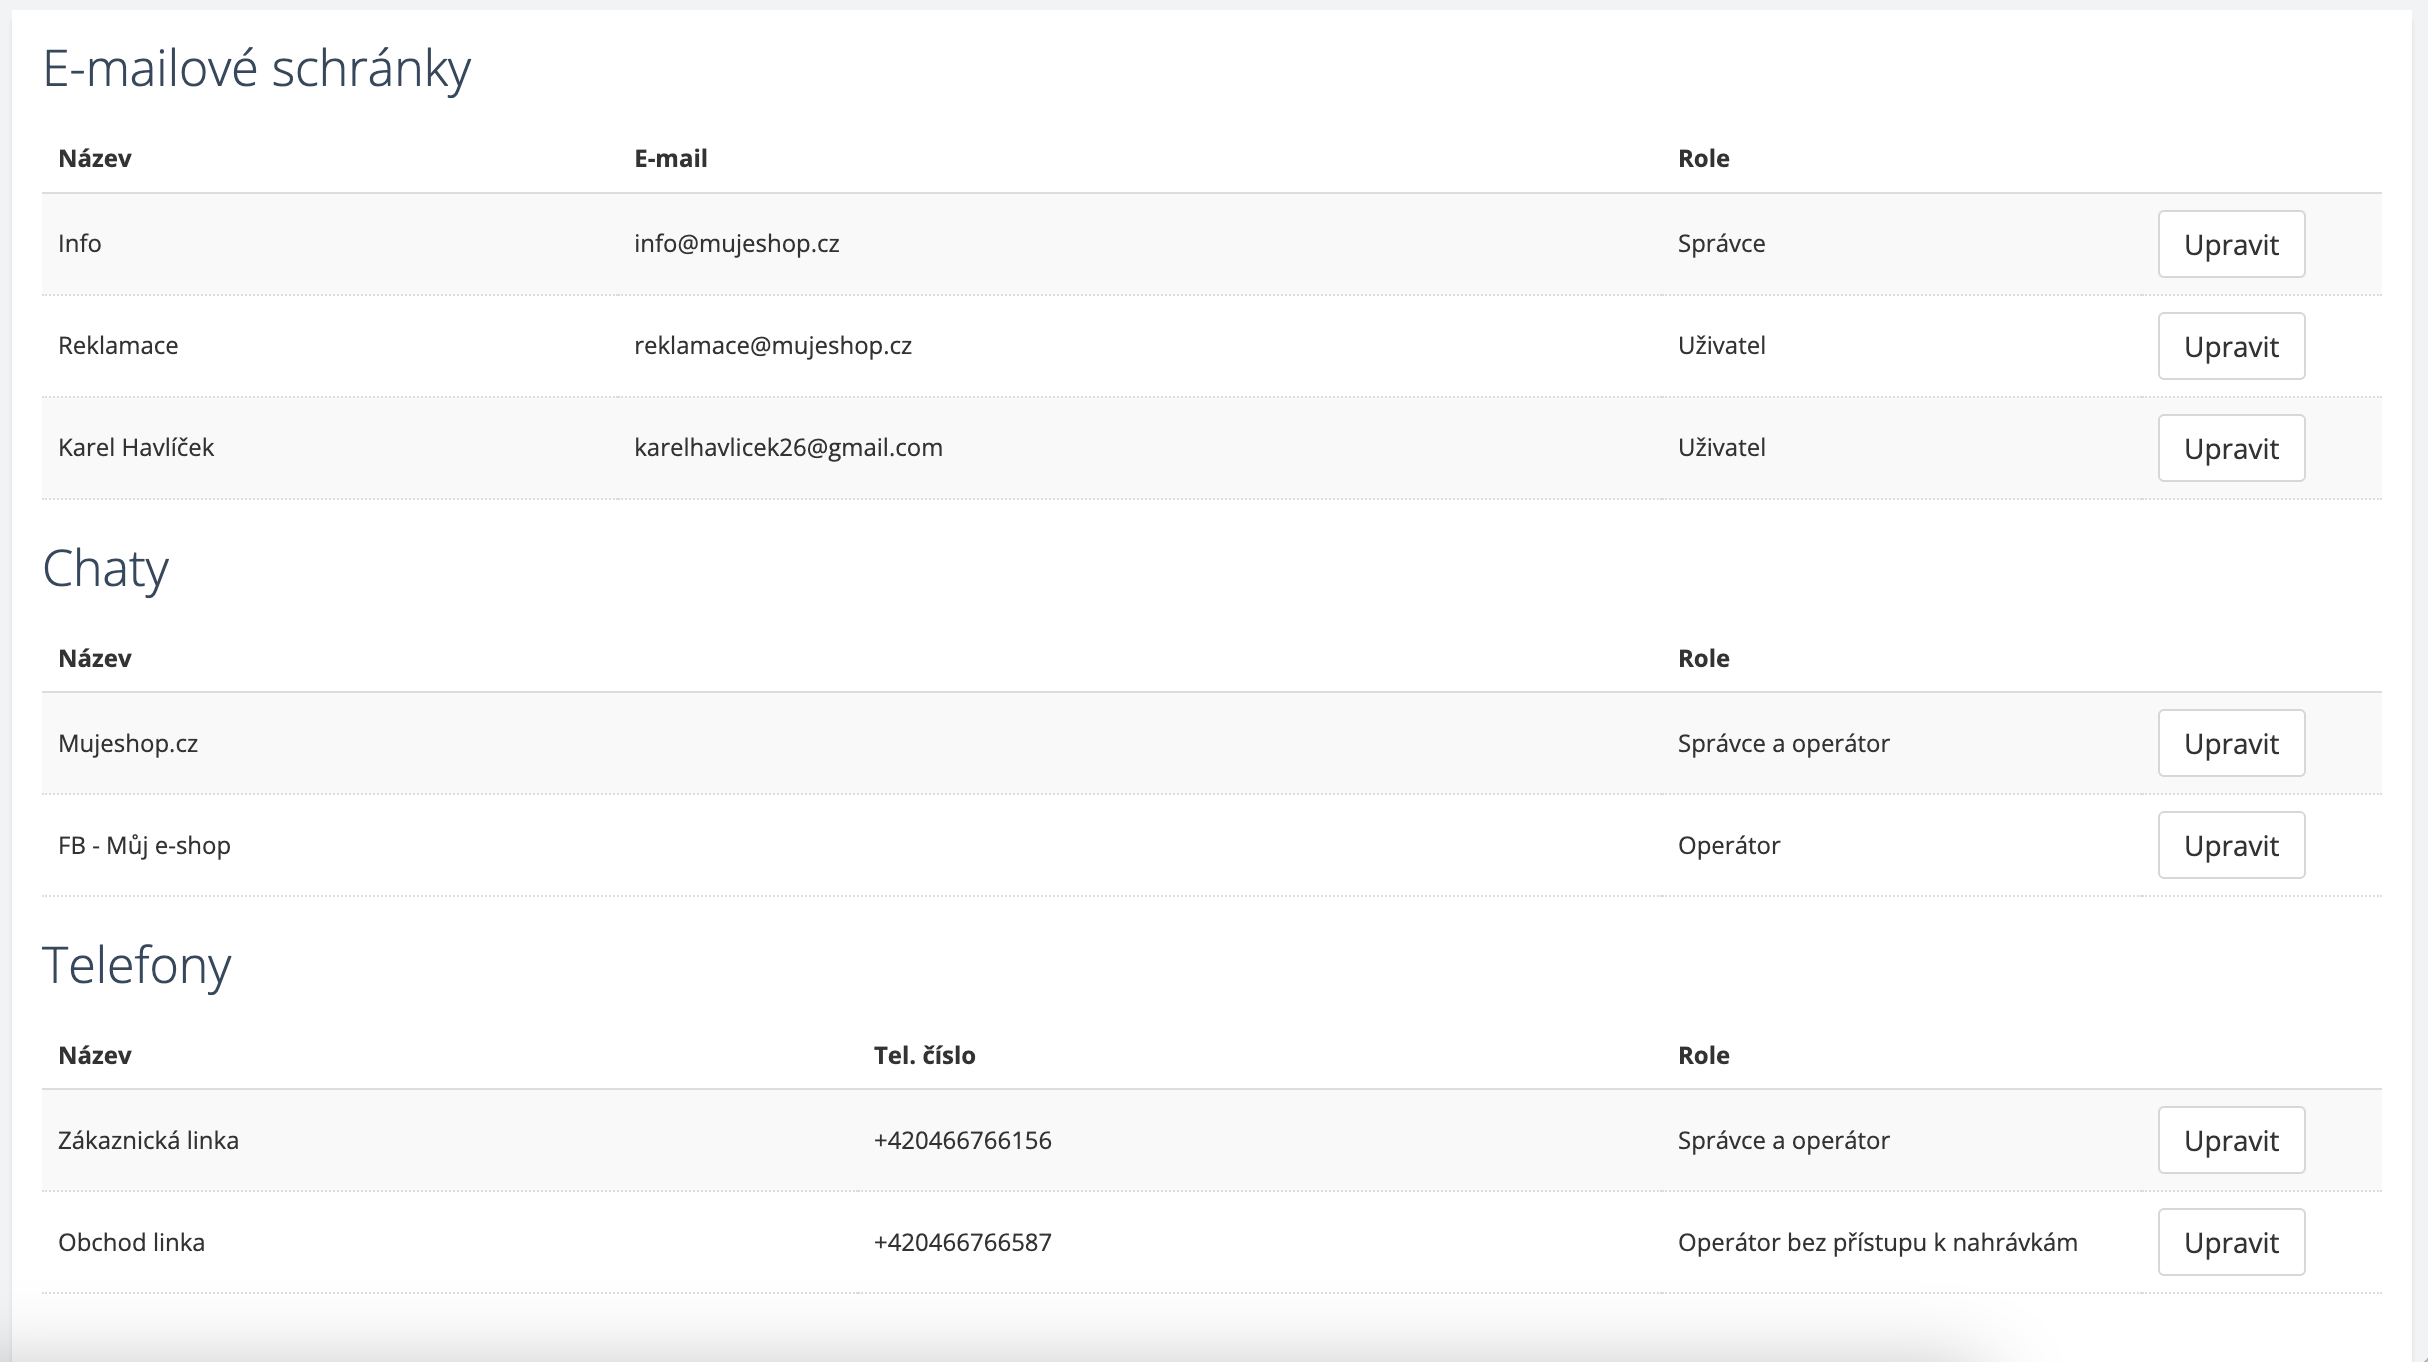Click the karelhavlicek26@gmail.com email
Viewport: 2428px width, 1362px height.
point(788,448)
